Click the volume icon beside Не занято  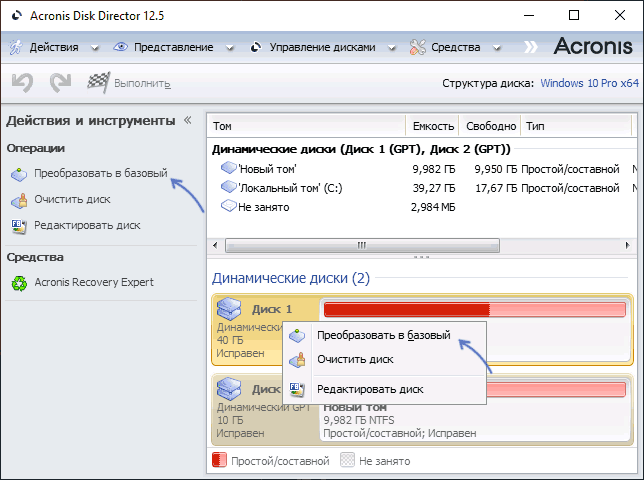[x=228, y=205]
